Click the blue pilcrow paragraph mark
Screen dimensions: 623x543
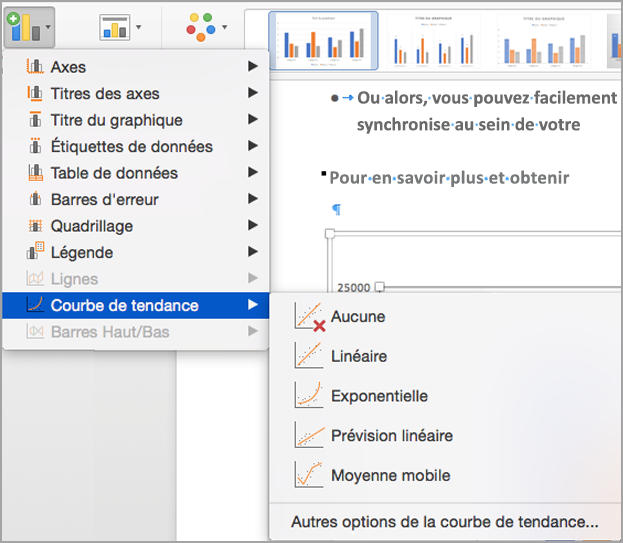(337, 209)
